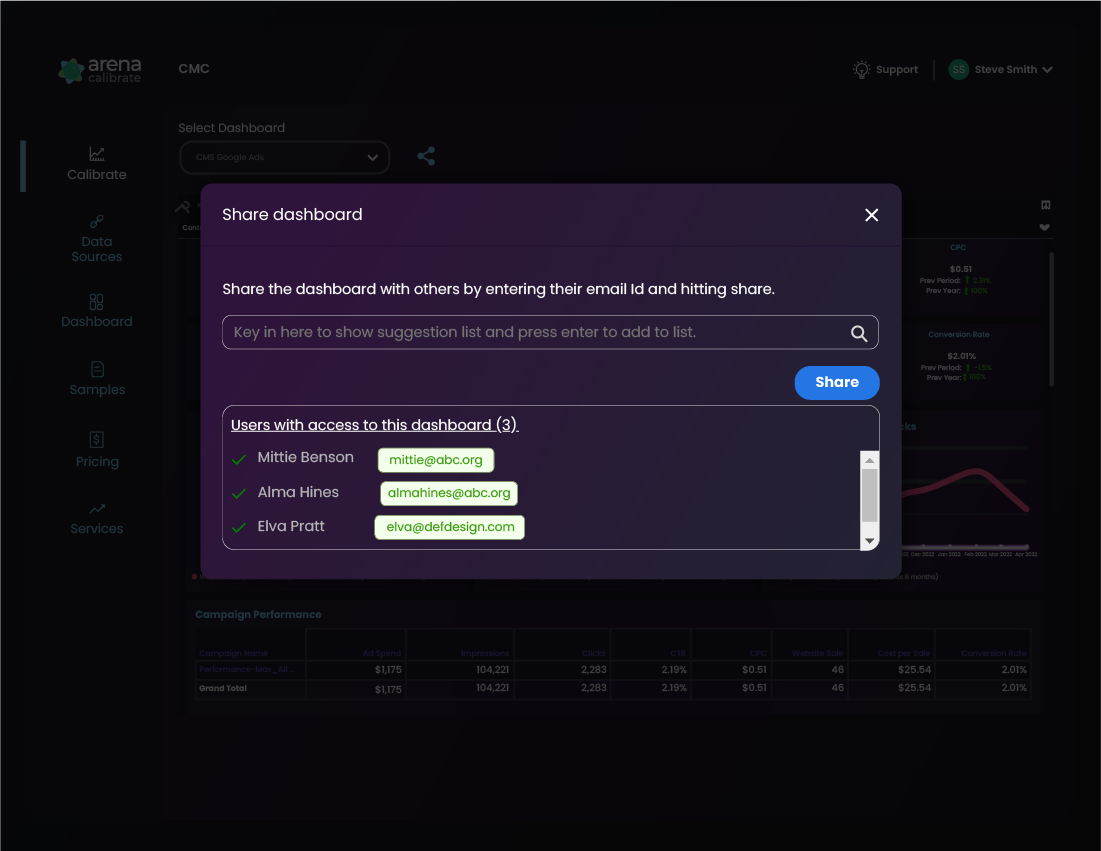
Task: Click the share dashboard icon
Action: 426,156
